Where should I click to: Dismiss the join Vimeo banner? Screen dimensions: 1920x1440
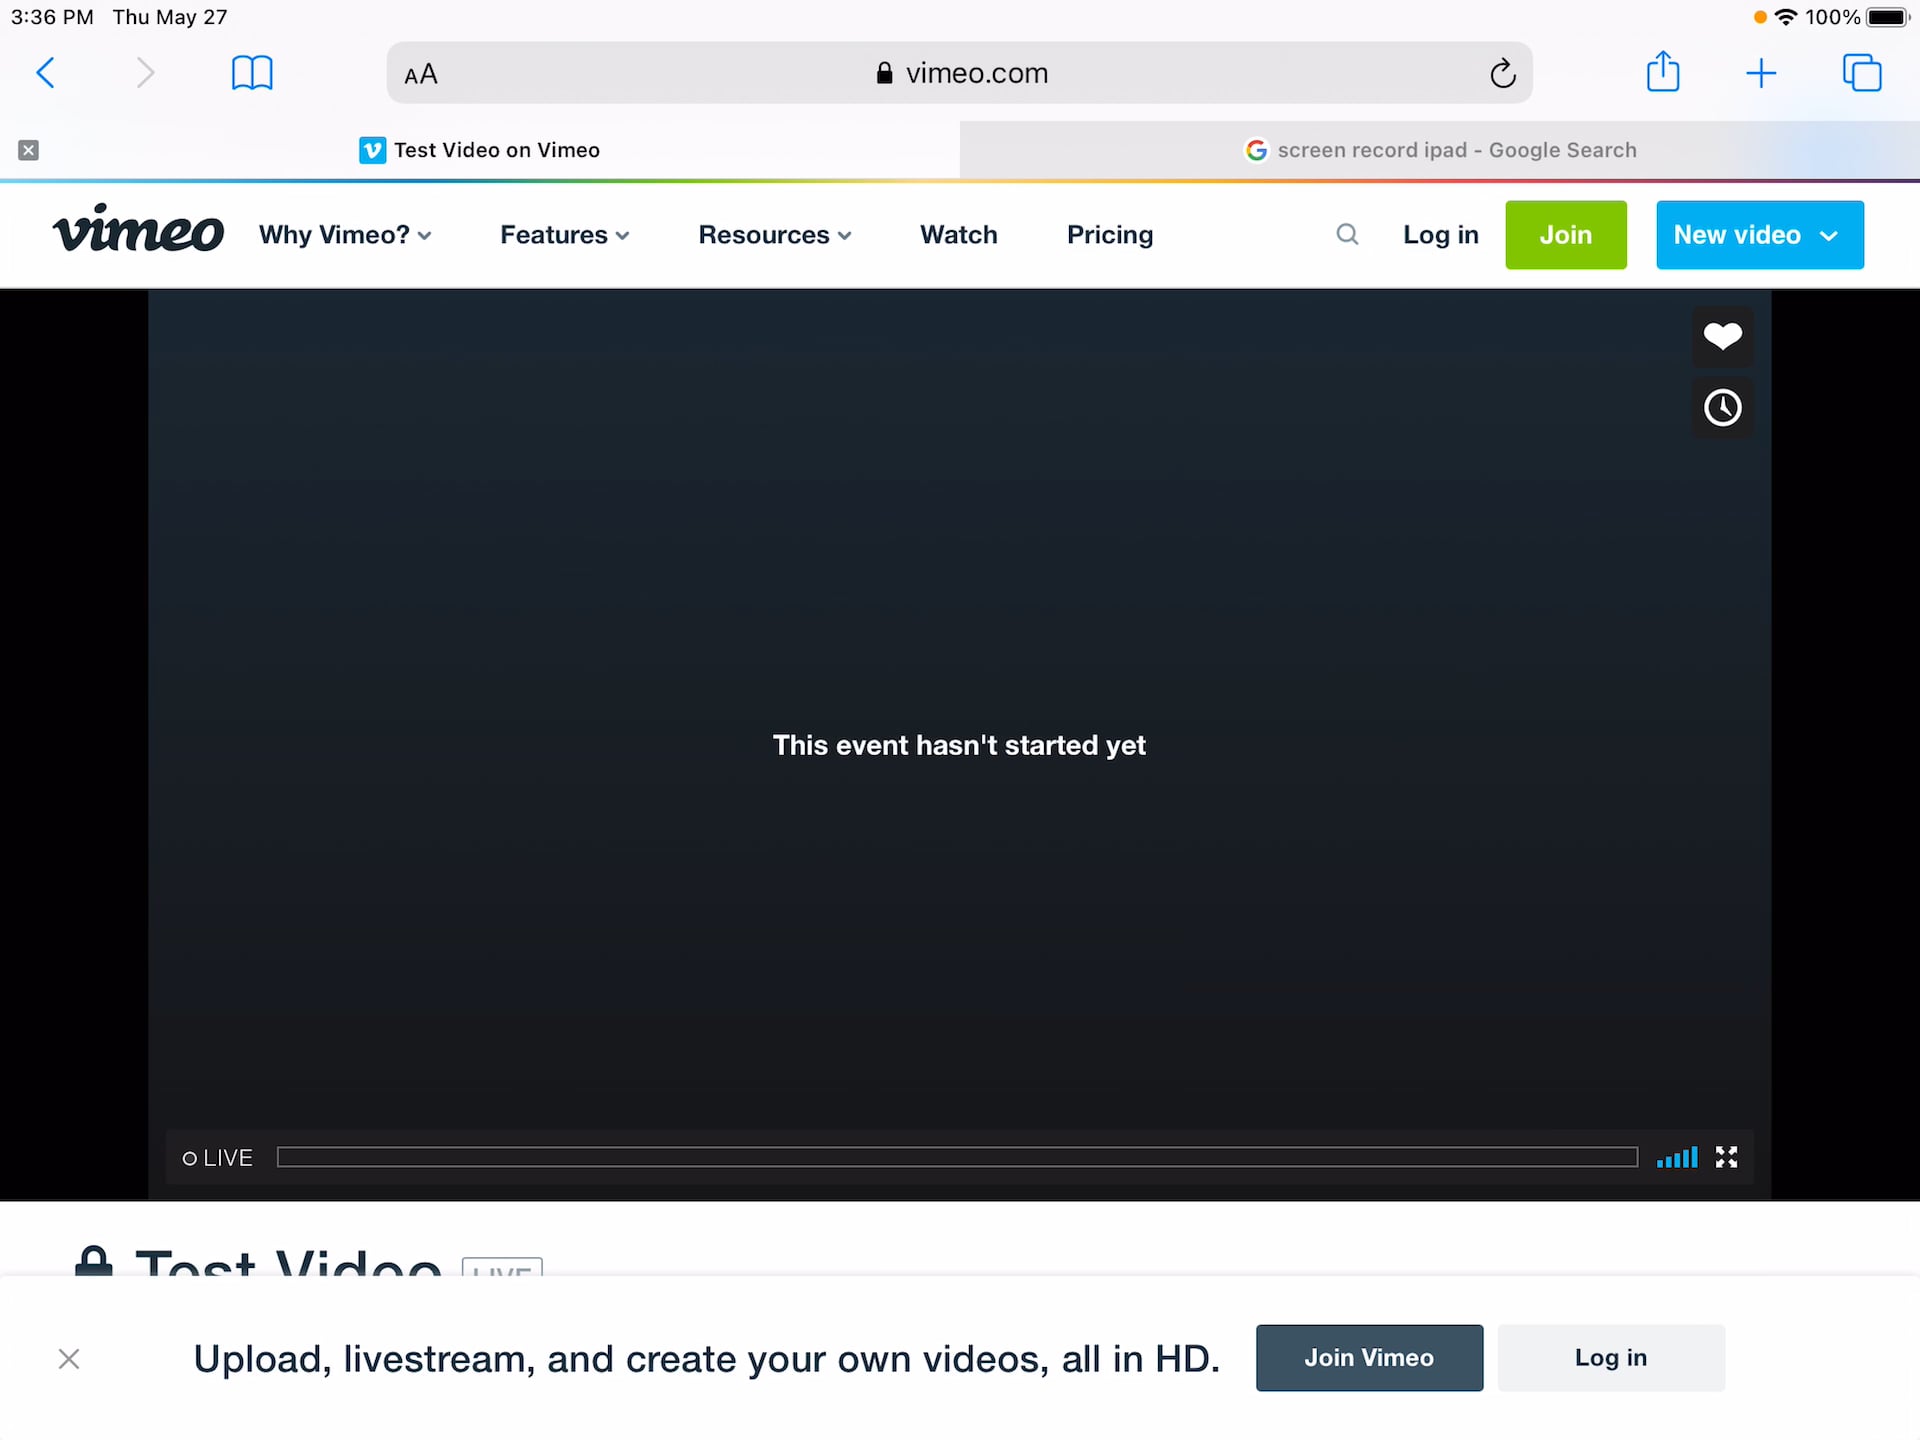coord(69,1358)
